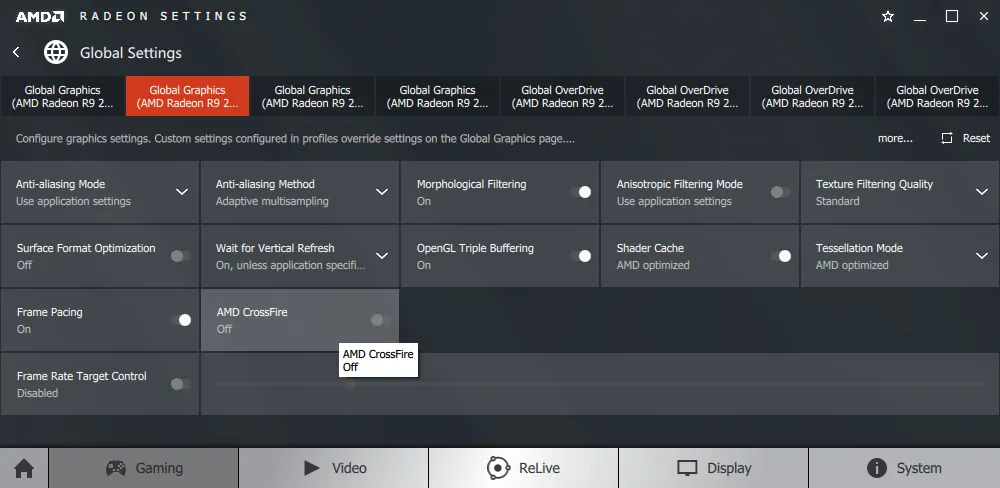Toggle Anisotropic Filtering Mode switch

[x=781, y=192]
